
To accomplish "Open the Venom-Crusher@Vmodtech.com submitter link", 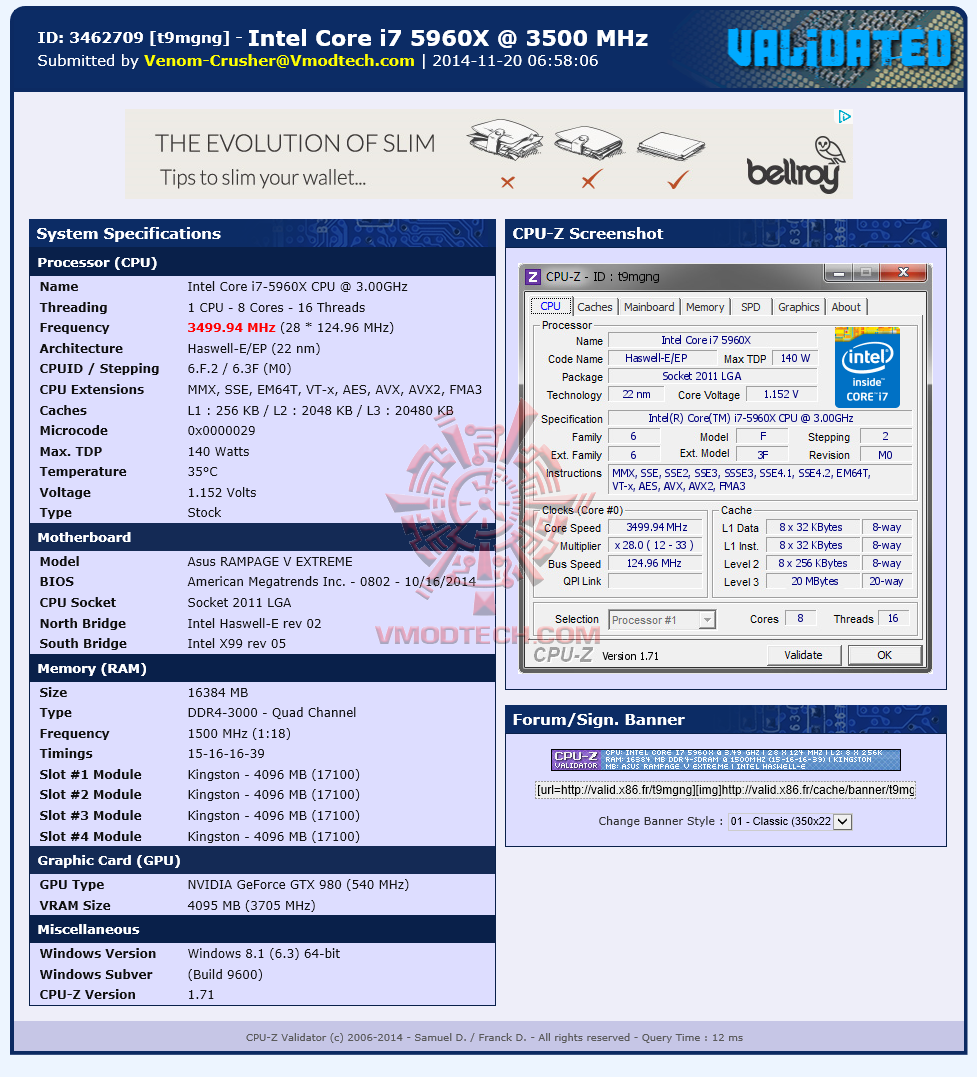I will 279,60.
